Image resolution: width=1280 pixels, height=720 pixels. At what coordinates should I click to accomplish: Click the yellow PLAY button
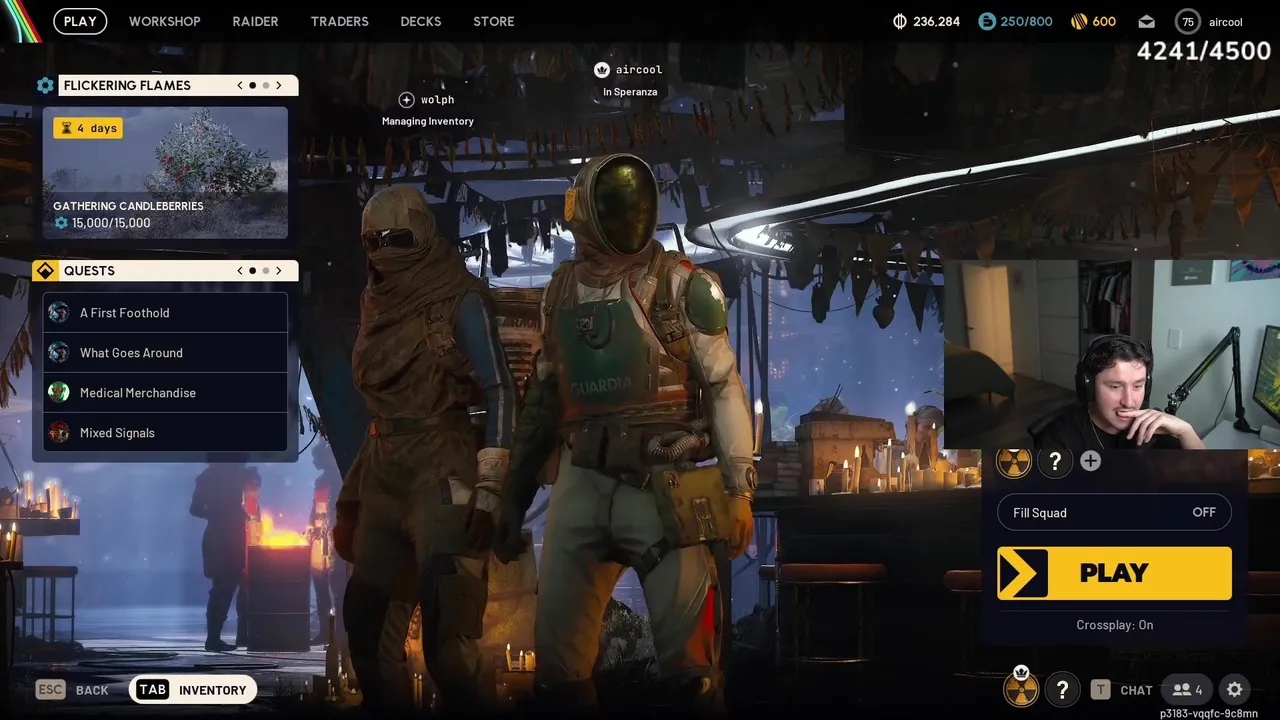tap(1114, 573)
